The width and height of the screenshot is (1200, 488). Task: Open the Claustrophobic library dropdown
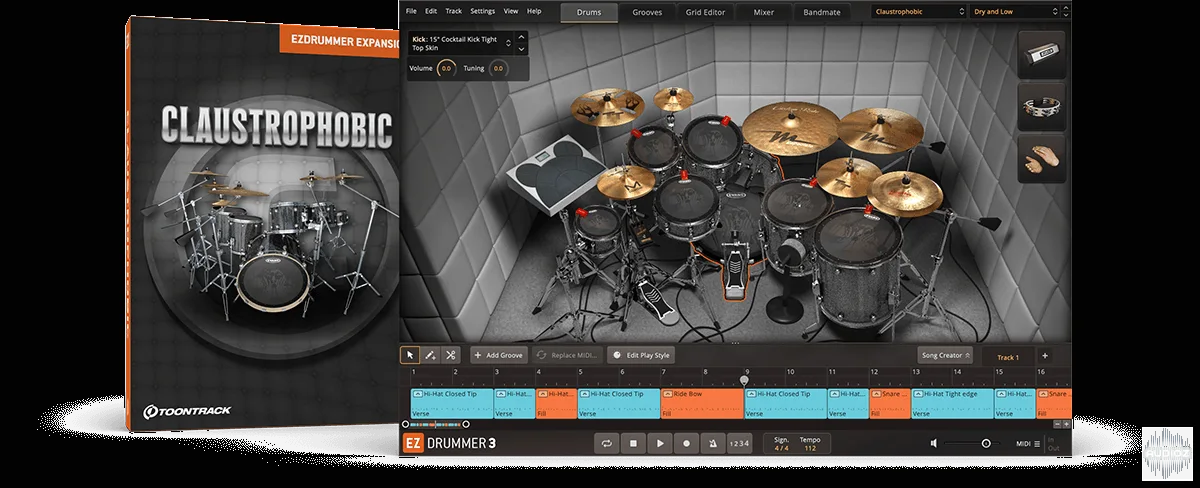[918, 12]
